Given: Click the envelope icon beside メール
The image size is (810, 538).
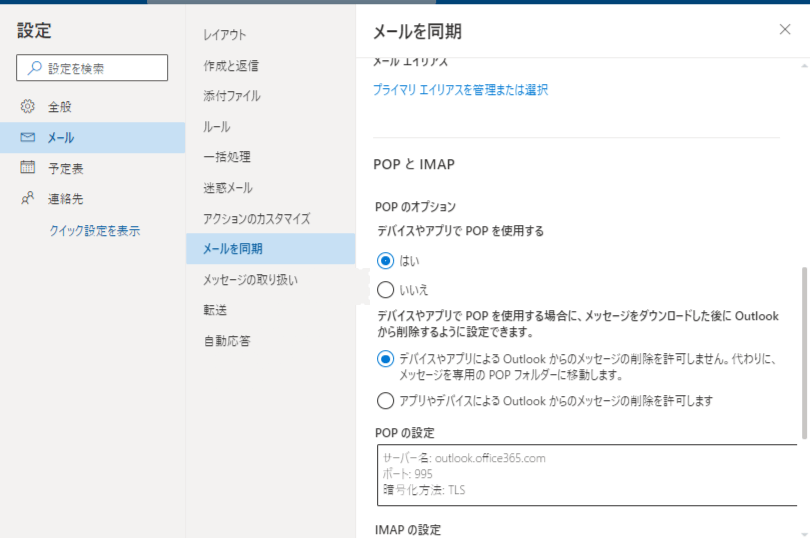Looking at the screenshot, I should click(x=28, y=138).
